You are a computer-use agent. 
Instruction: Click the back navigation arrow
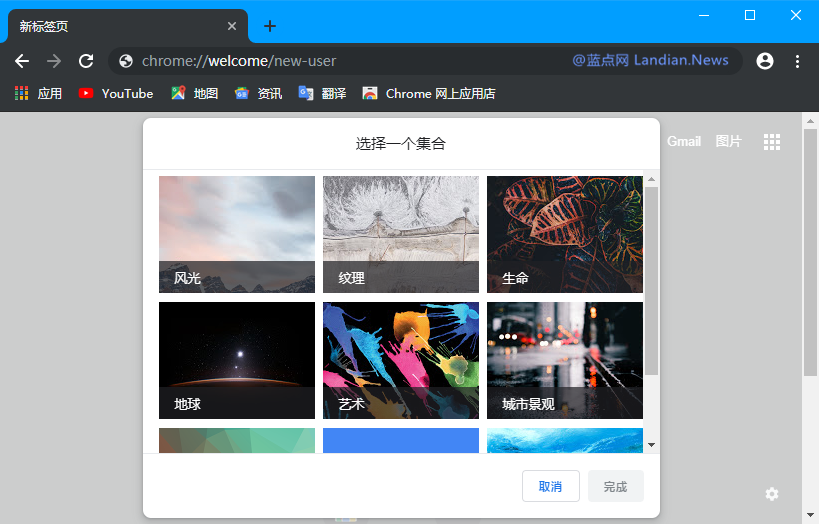(22, 61)
